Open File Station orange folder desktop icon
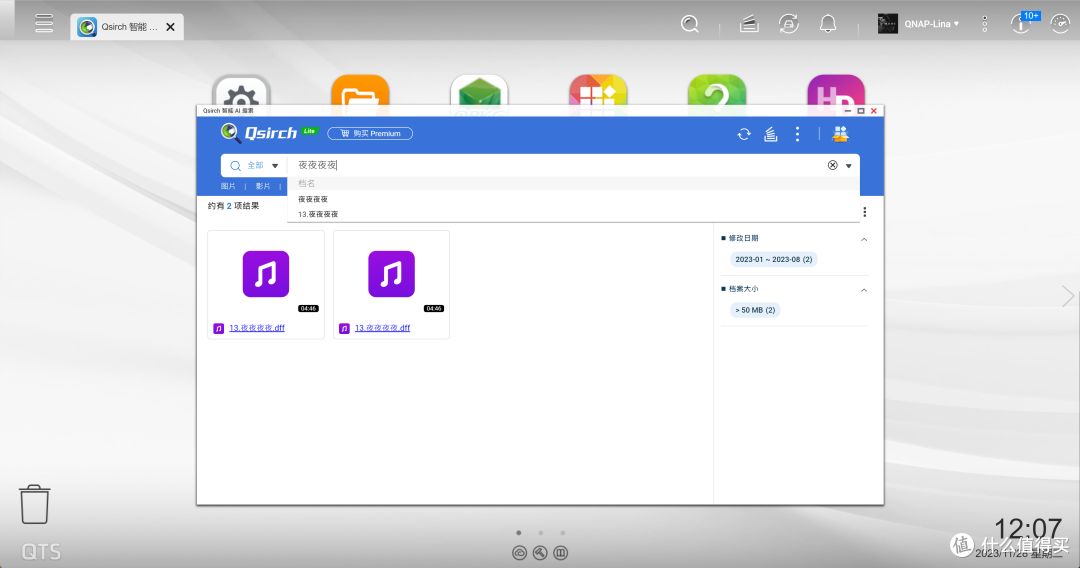Viewport: 1080px width, 568px height. click(360, 91)
